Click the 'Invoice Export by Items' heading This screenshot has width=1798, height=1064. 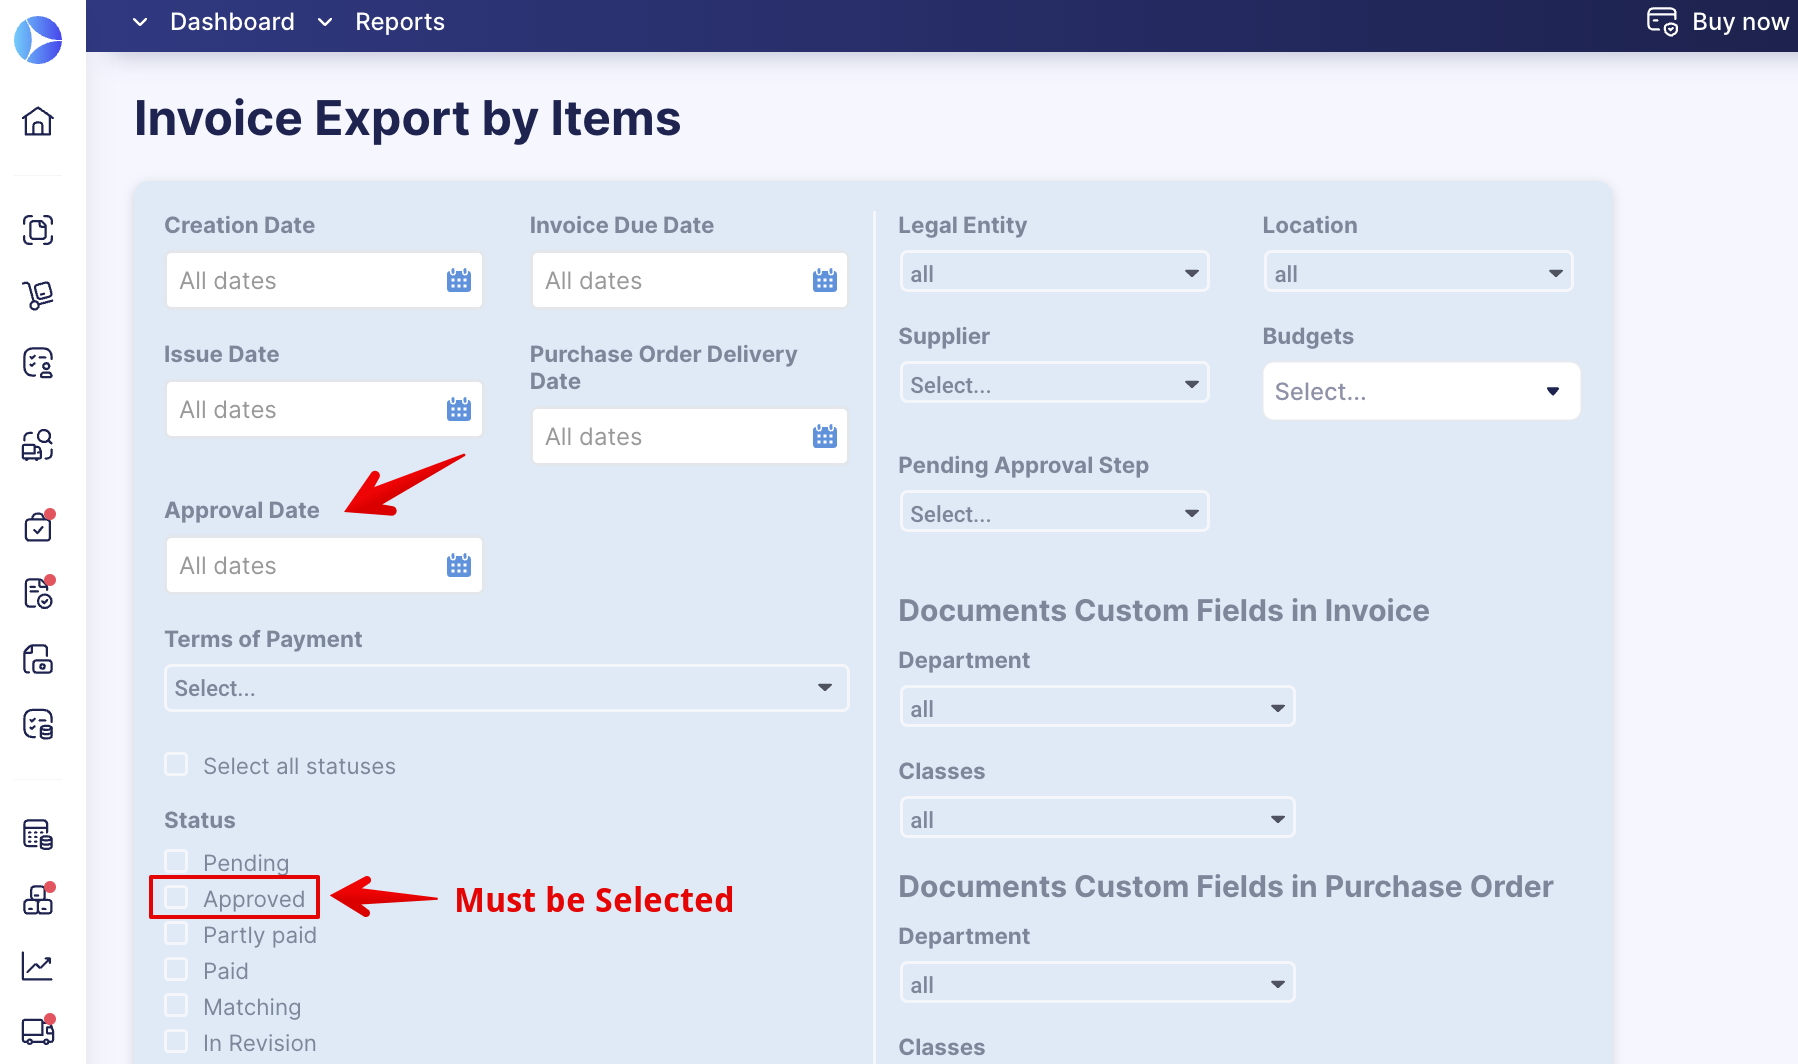point(408,118)
